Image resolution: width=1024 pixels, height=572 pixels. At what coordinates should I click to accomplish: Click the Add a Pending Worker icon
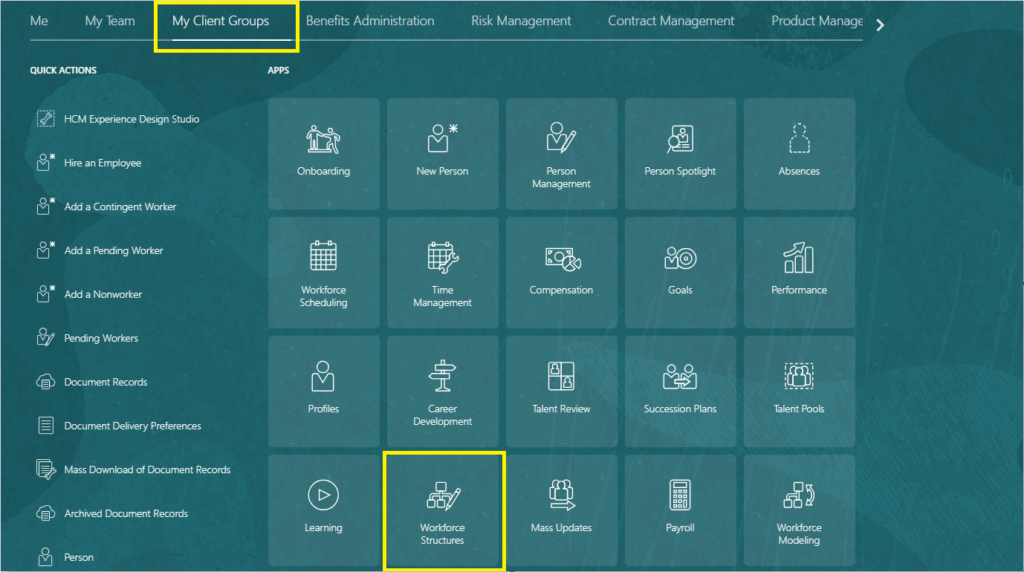coord(45,249)
